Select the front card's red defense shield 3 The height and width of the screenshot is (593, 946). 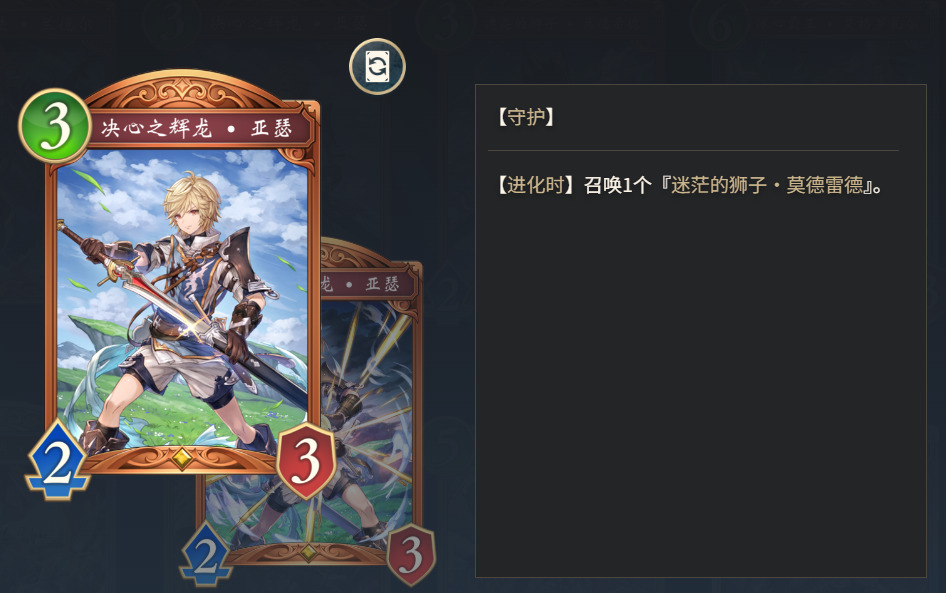point(306,461)
